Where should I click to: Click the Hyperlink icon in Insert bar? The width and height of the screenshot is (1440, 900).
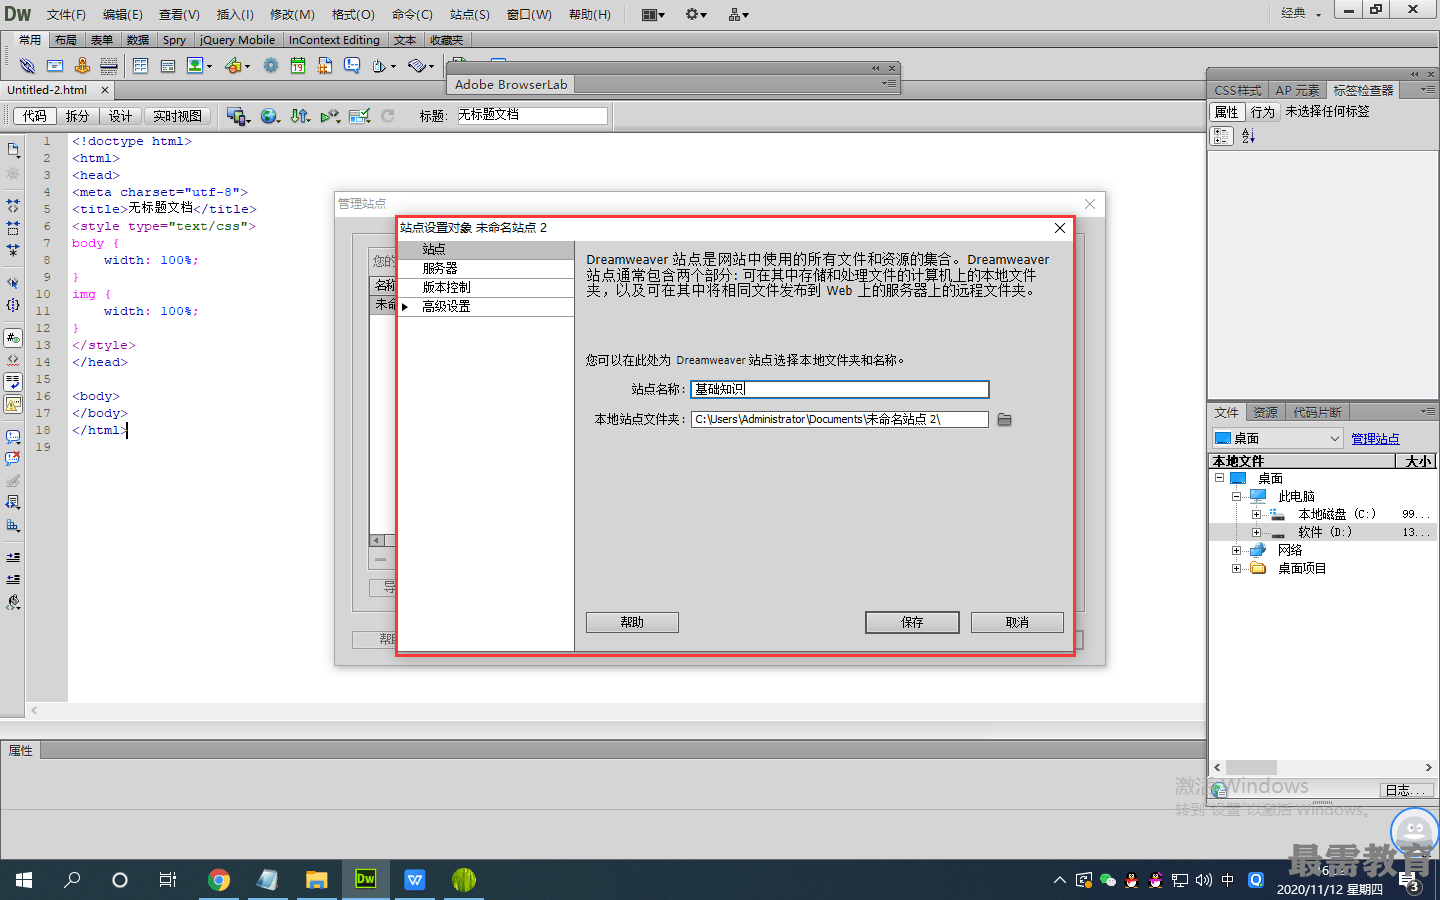27,66
